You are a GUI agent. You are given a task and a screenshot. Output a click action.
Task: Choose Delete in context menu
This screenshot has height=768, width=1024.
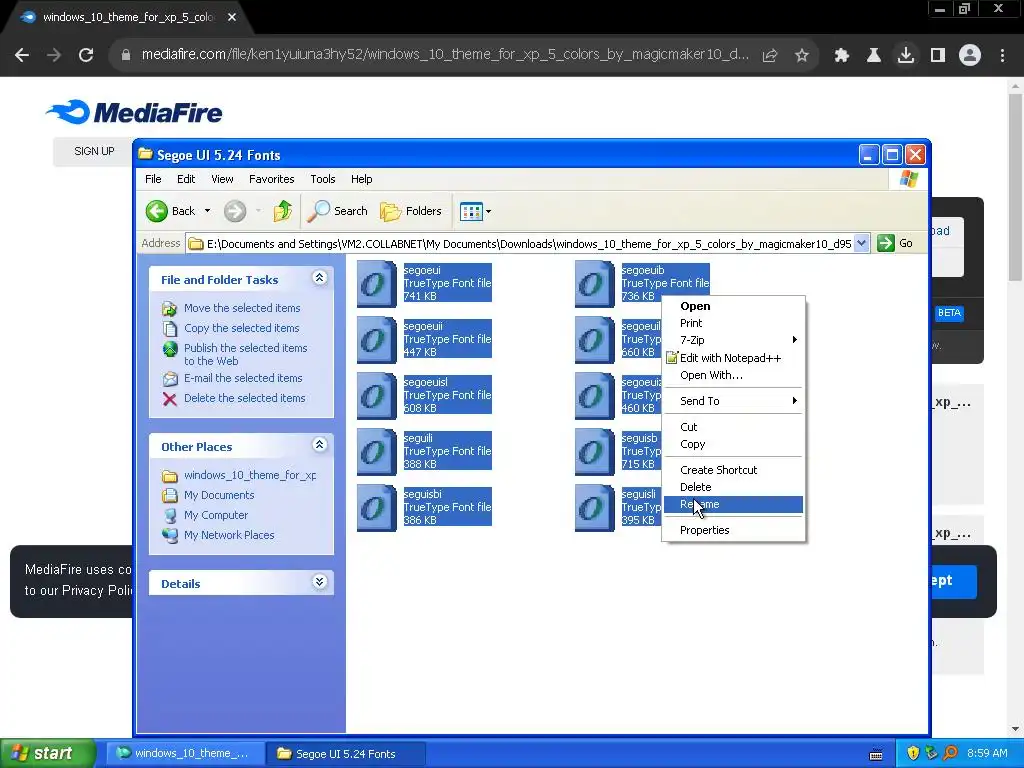pos(733,487)
